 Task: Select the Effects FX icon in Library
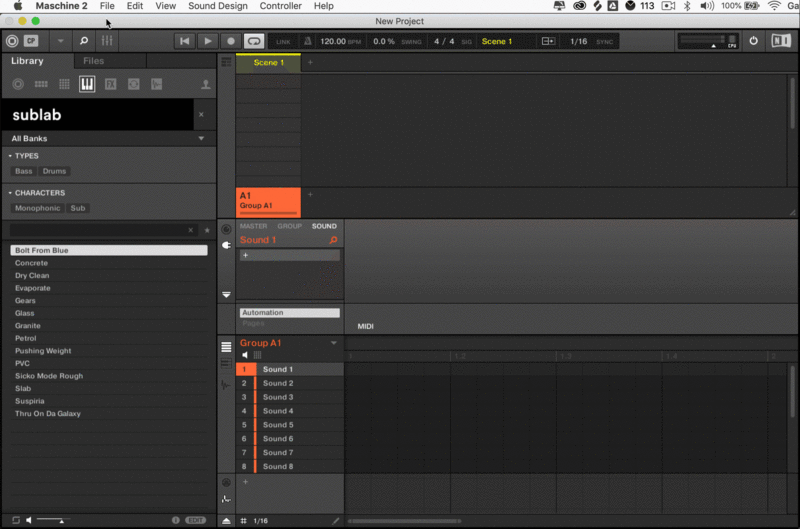110,84
